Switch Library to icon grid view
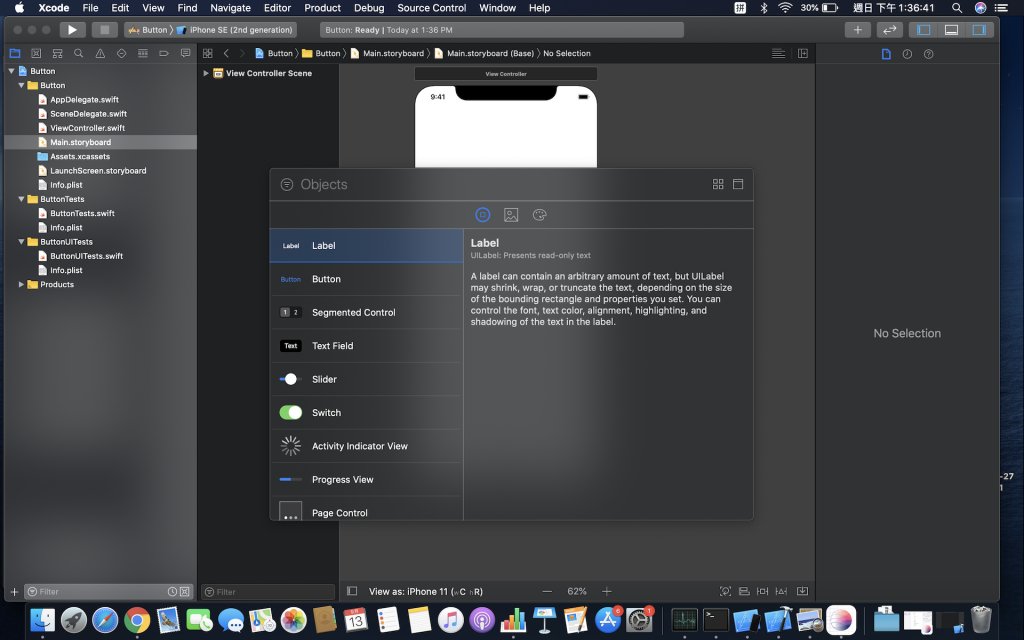Viewport: 1024px width, 640px height. click(x=718, y=184)
